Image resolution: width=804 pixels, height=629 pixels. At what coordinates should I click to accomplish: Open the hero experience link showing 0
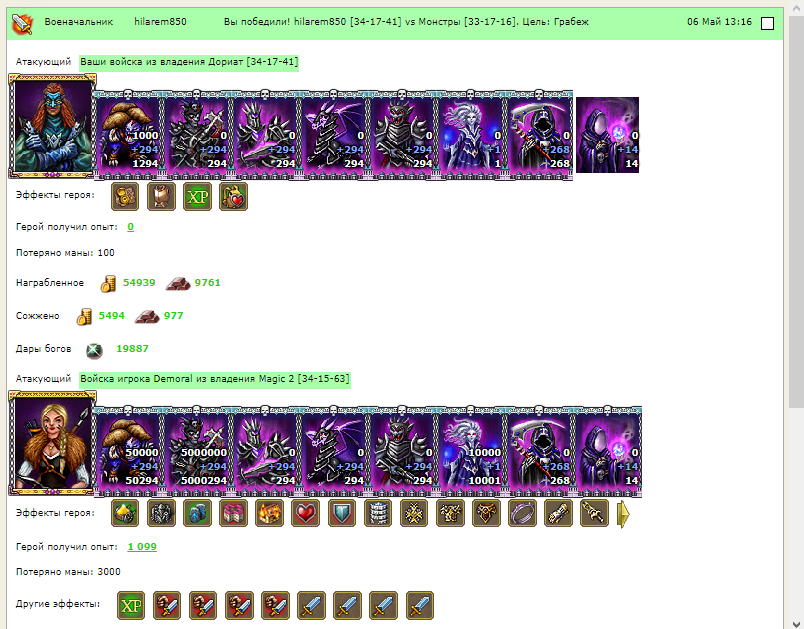pyautogui.click(x=130, y=227)
